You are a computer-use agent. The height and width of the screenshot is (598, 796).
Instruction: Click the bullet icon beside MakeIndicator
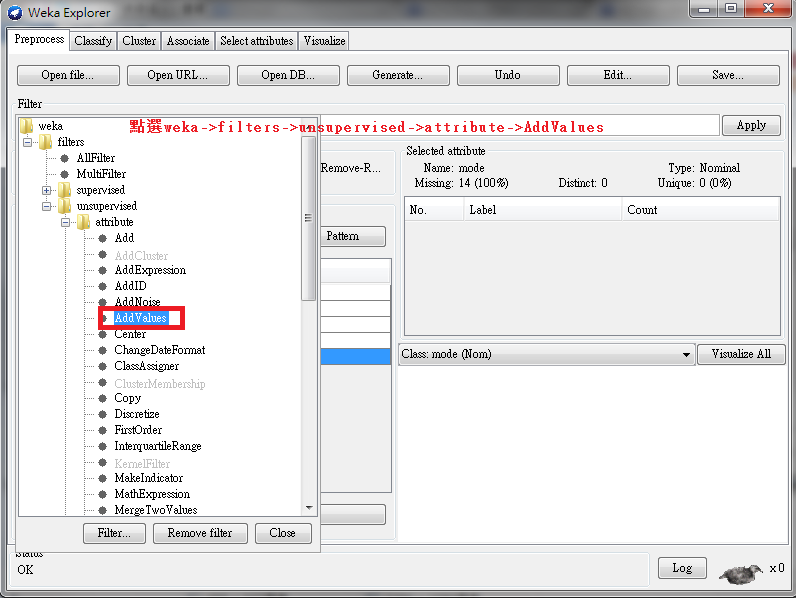103,478
